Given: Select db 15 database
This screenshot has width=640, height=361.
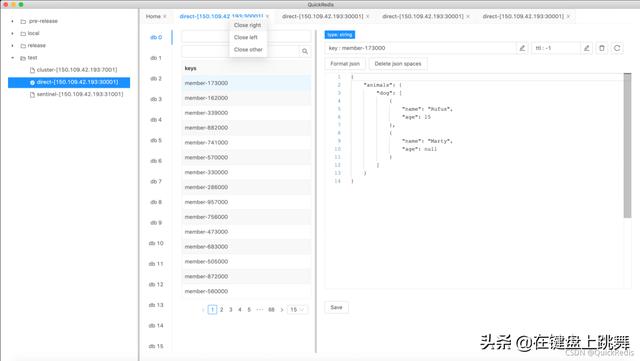Looking at the screenshot, I should tap(156, 346).
